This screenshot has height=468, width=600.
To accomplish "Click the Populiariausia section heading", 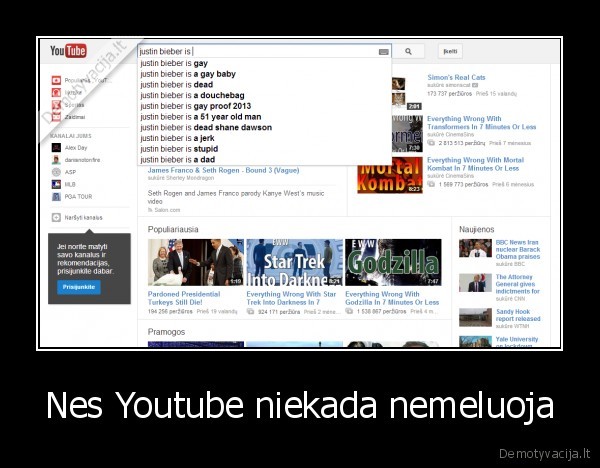I will click(173, 229).
